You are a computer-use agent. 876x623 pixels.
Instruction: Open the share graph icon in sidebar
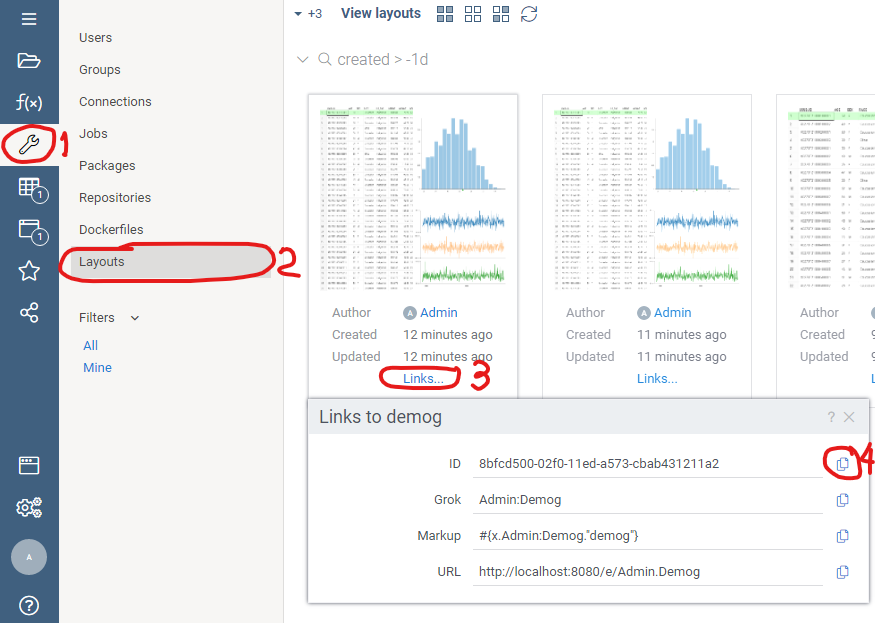pos(28,312)
